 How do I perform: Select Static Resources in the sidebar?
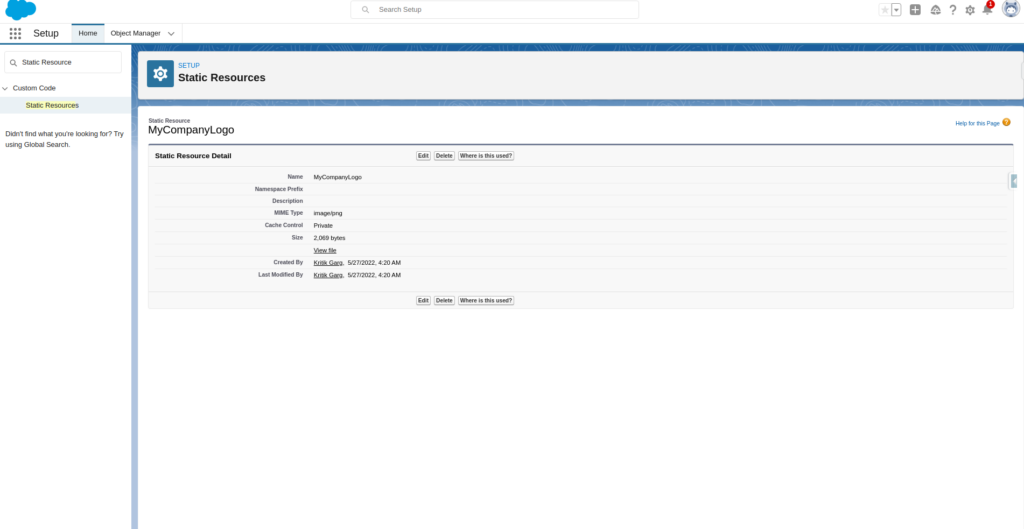[52, 105]
